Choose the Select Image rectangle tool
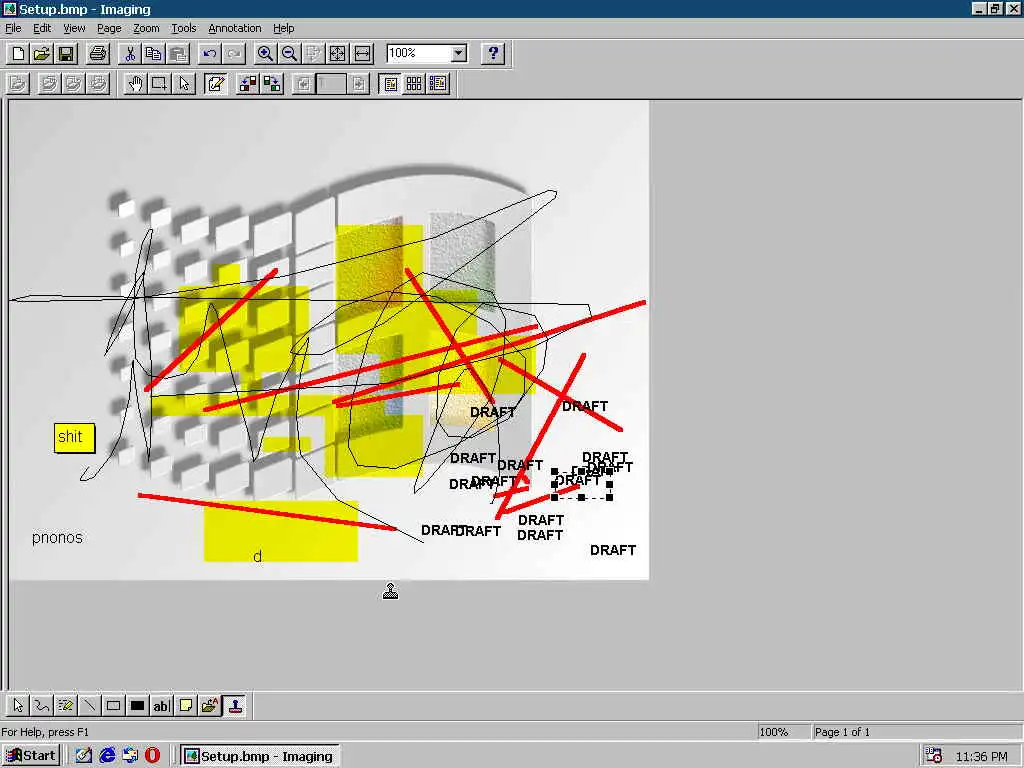 (x=159, y=84)
